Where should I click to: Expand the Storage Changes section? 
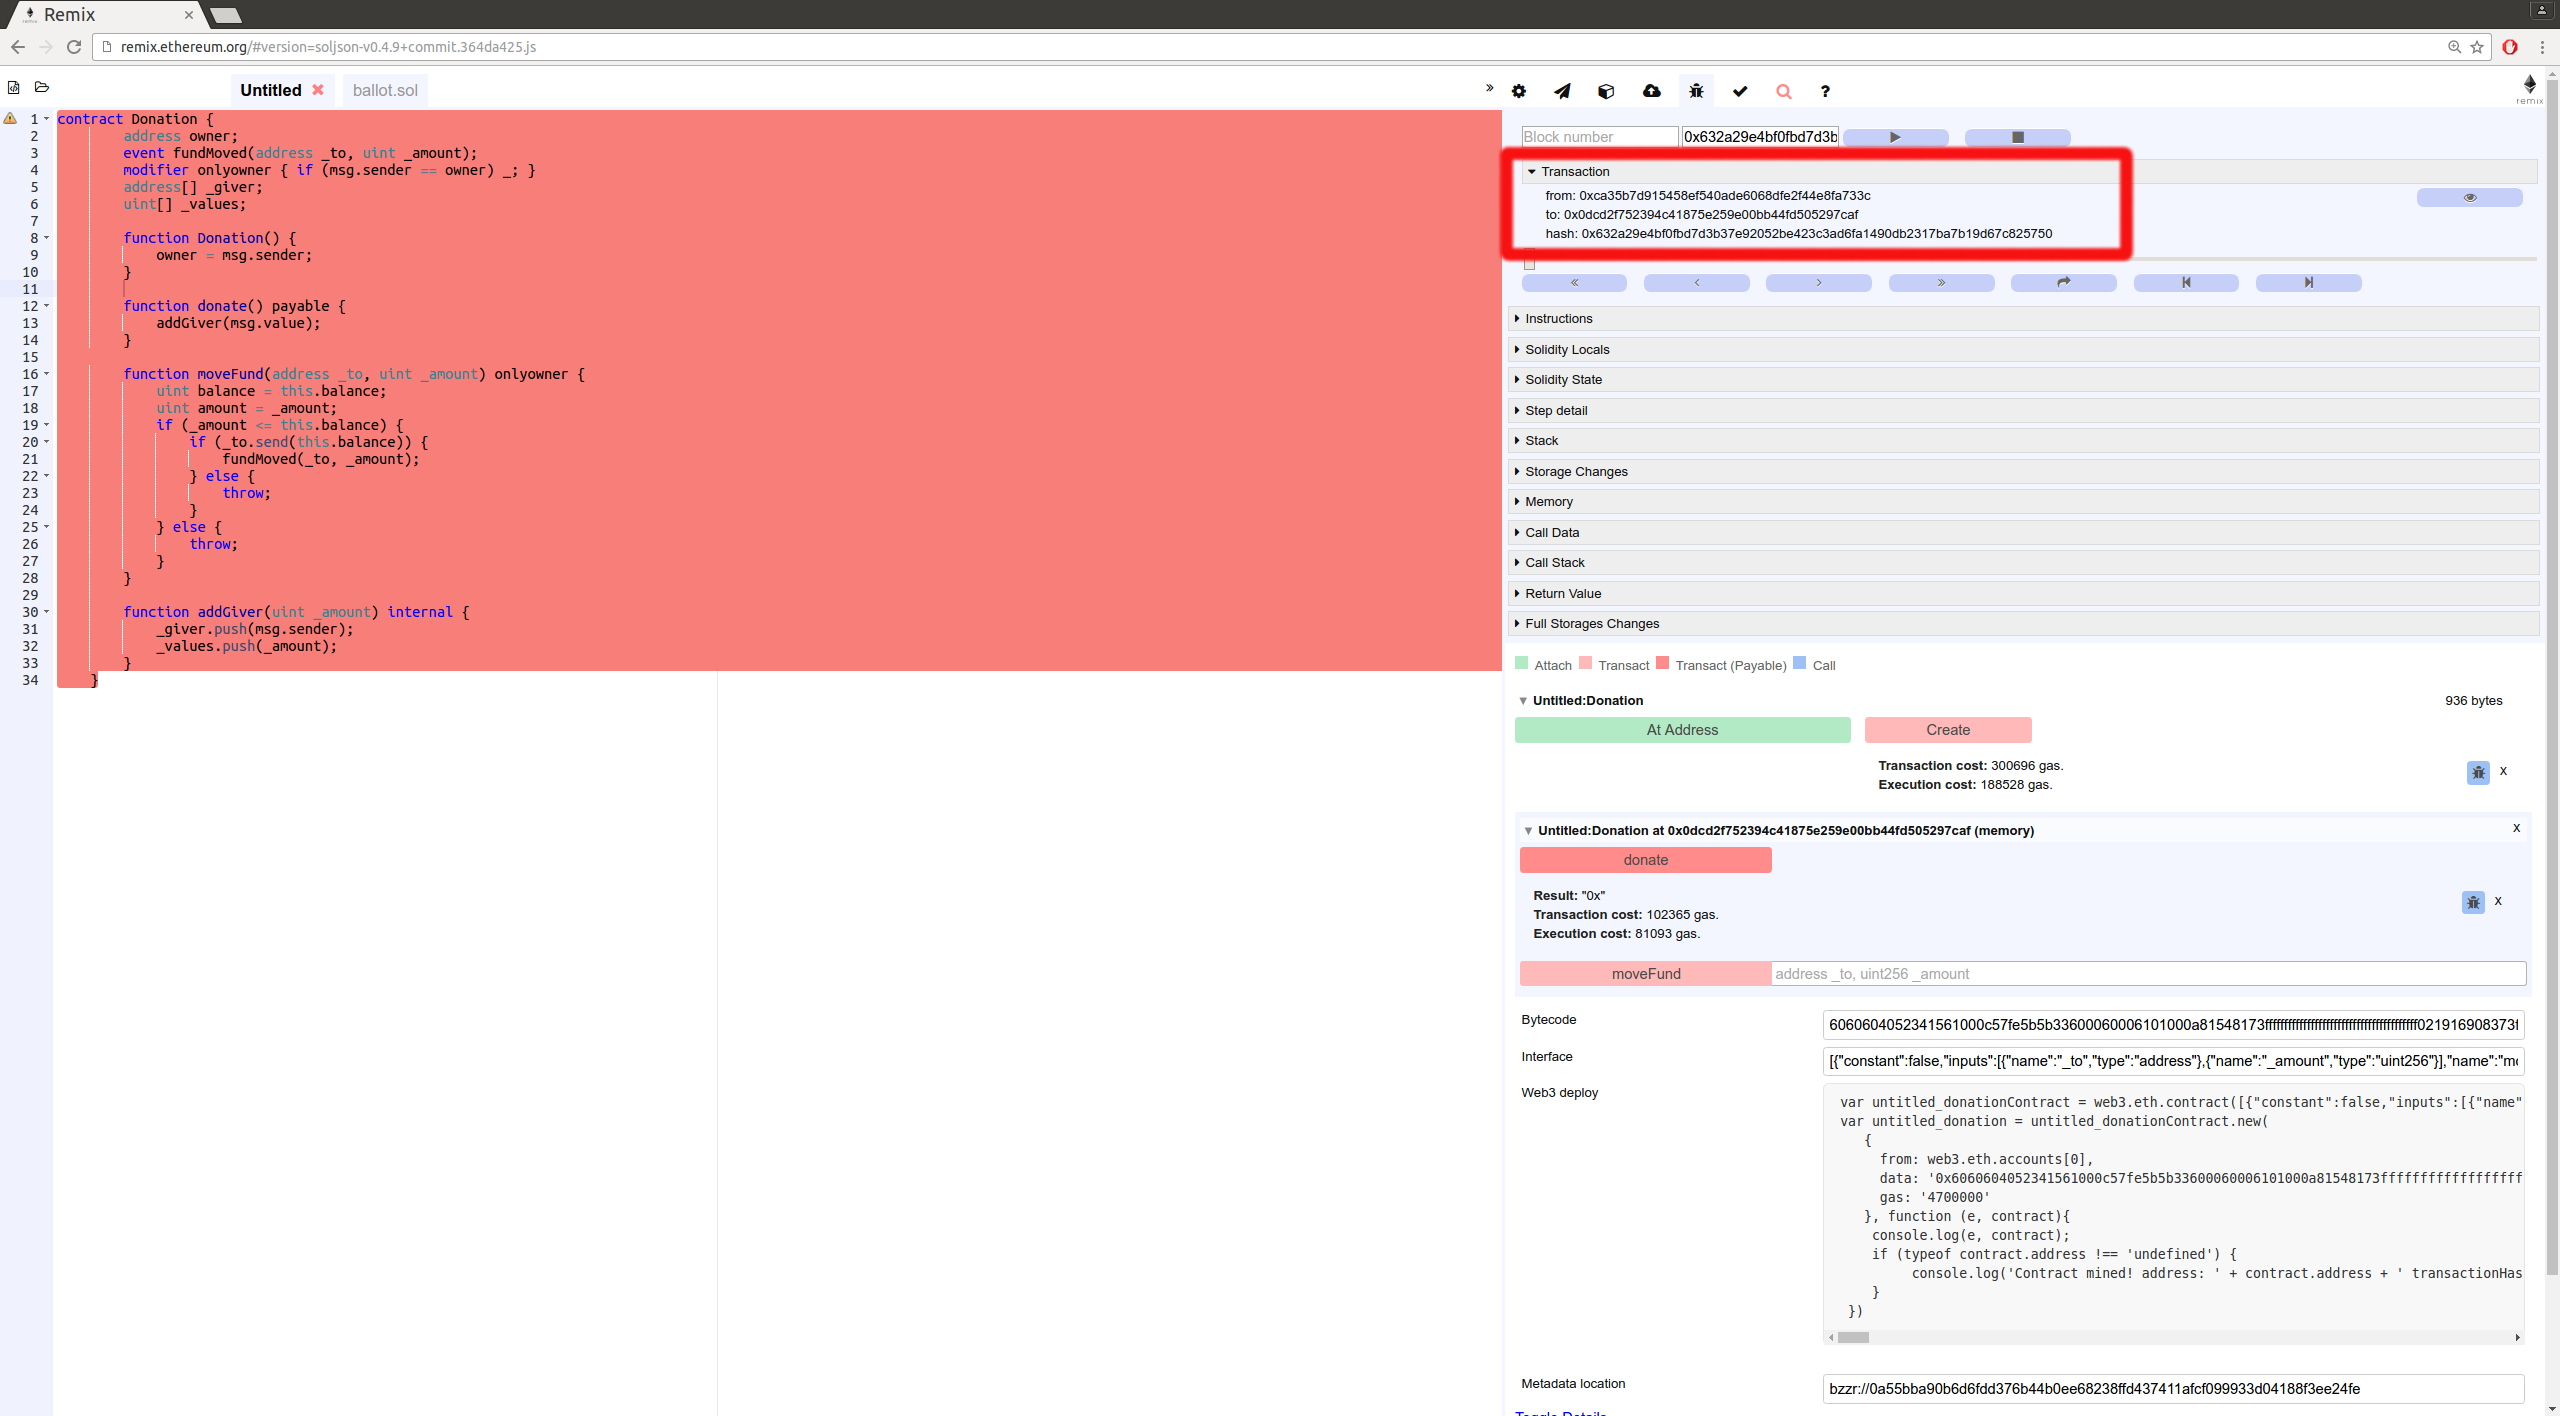click(1575, 471)
